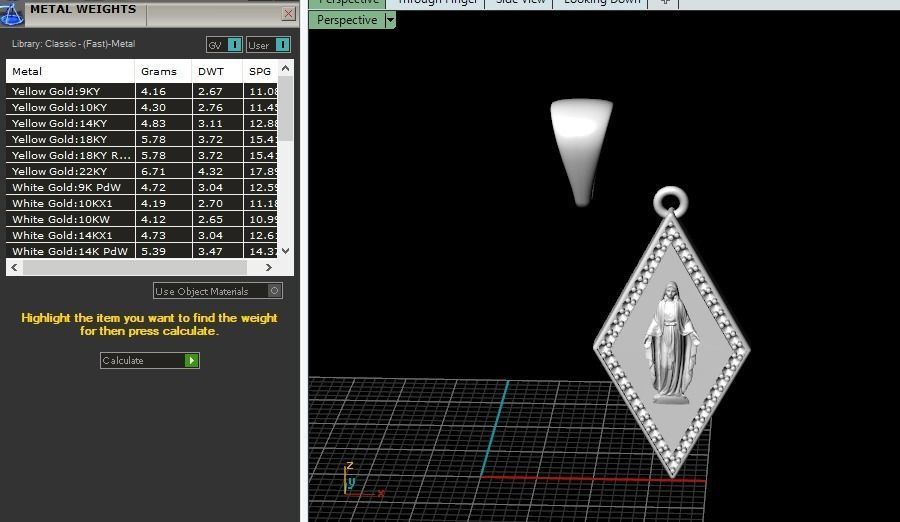Switch to the Side View tab
This screenshot has width=900, height=522.
tap(519, 3)
